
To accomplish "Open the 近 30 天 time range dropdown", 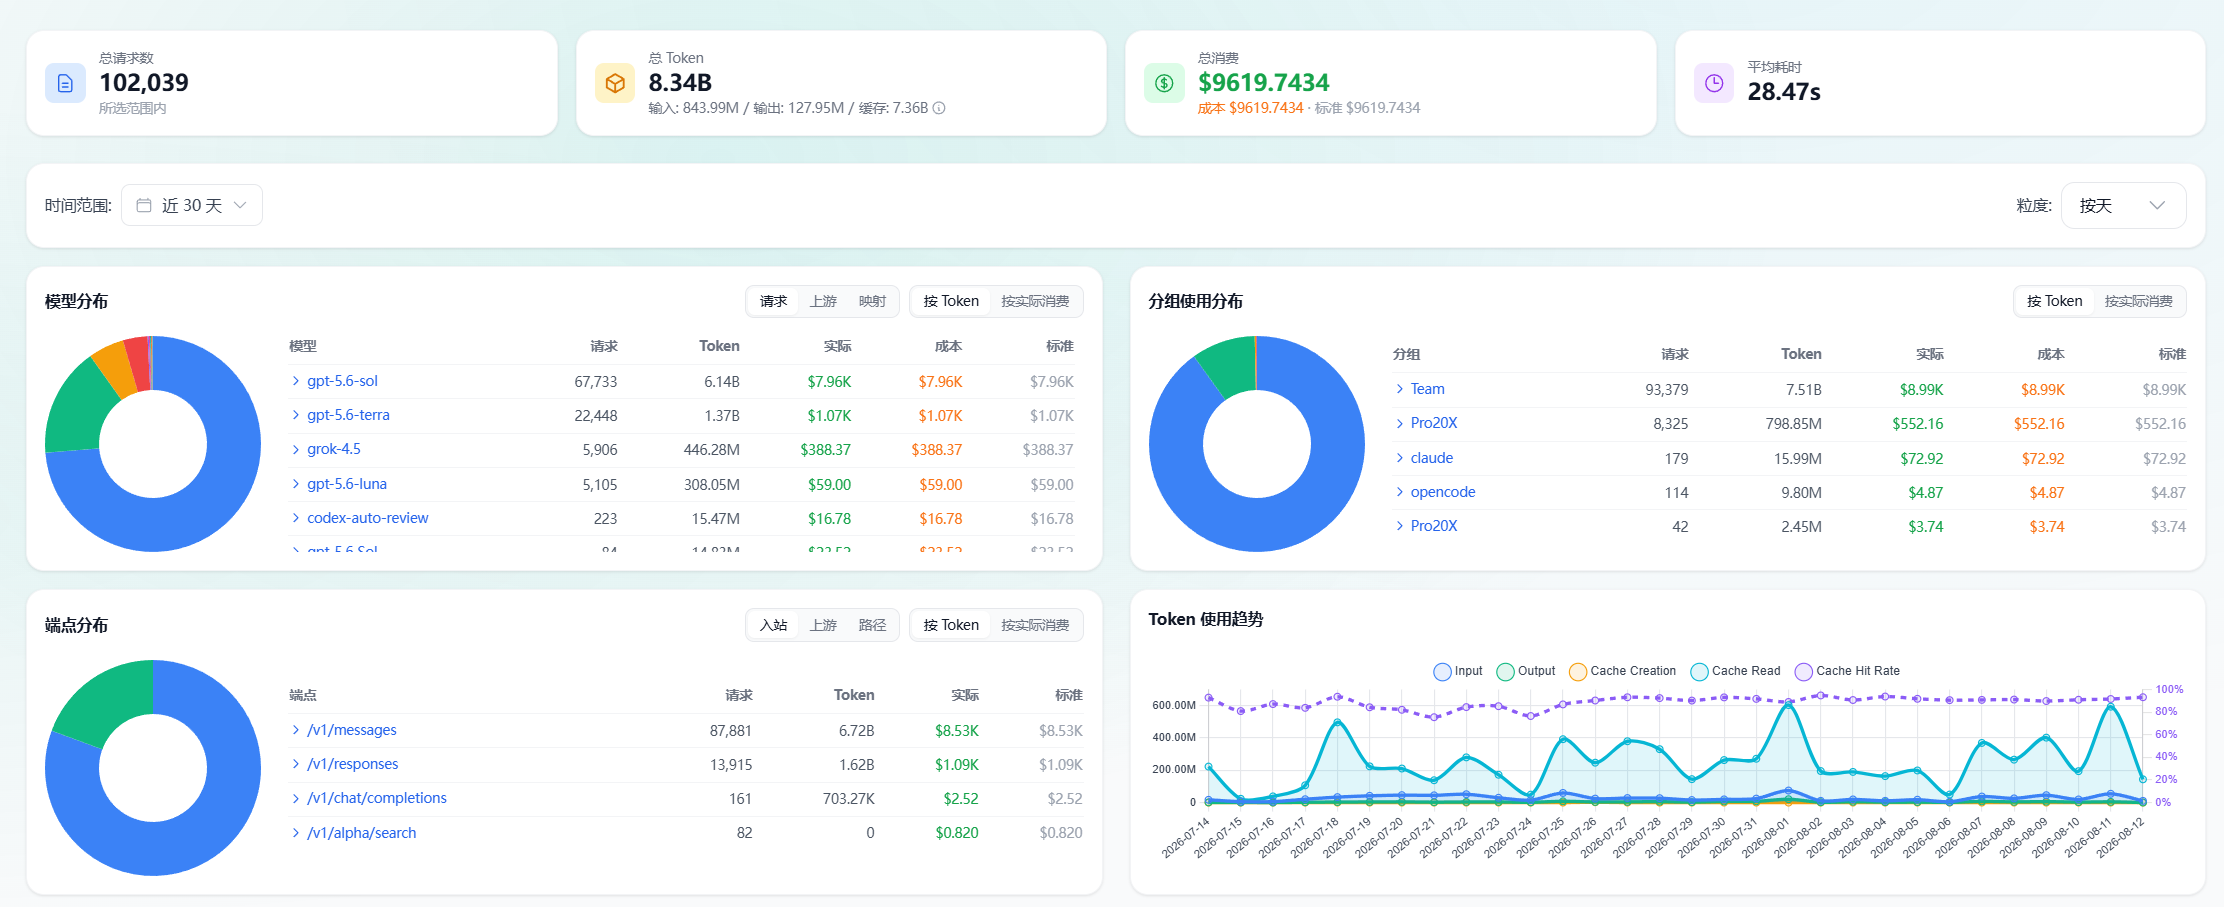I will [192, 205].
